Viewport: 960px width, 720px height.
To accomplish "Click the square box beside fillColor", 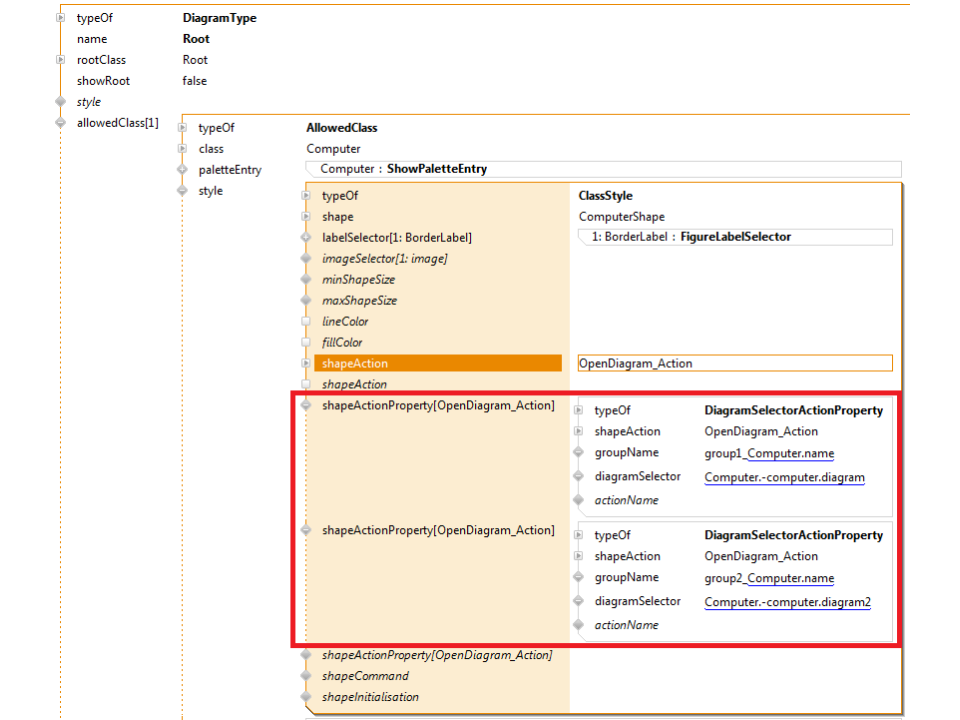I will (306, 343).
